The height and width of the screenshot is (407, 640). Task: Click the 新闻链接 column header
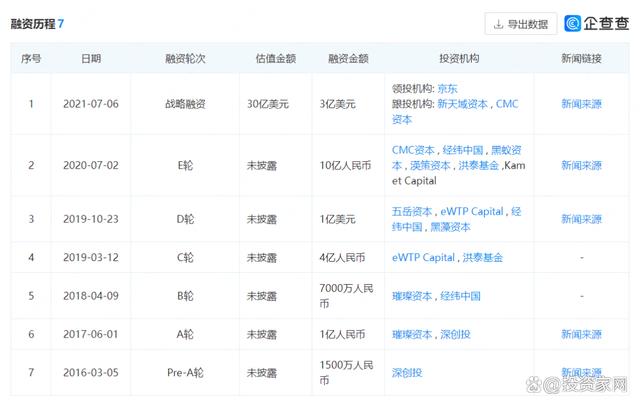click(x=581, y=59)
